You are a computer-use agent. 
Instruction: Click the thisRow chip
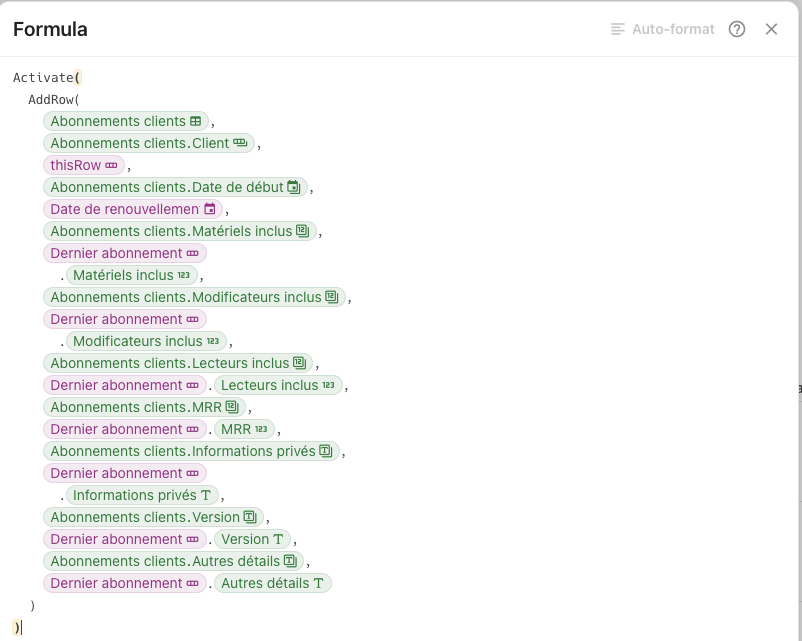coord(84,165)
